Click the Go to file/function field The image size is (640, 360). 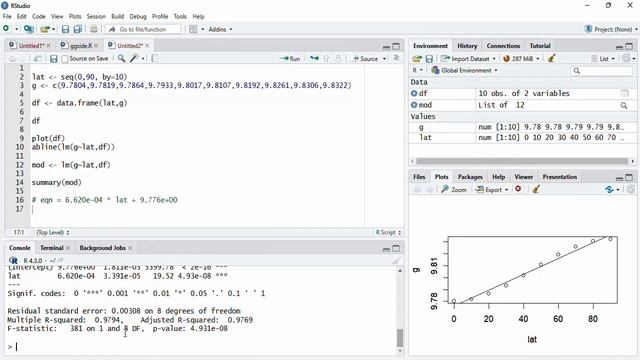point(144,29)
